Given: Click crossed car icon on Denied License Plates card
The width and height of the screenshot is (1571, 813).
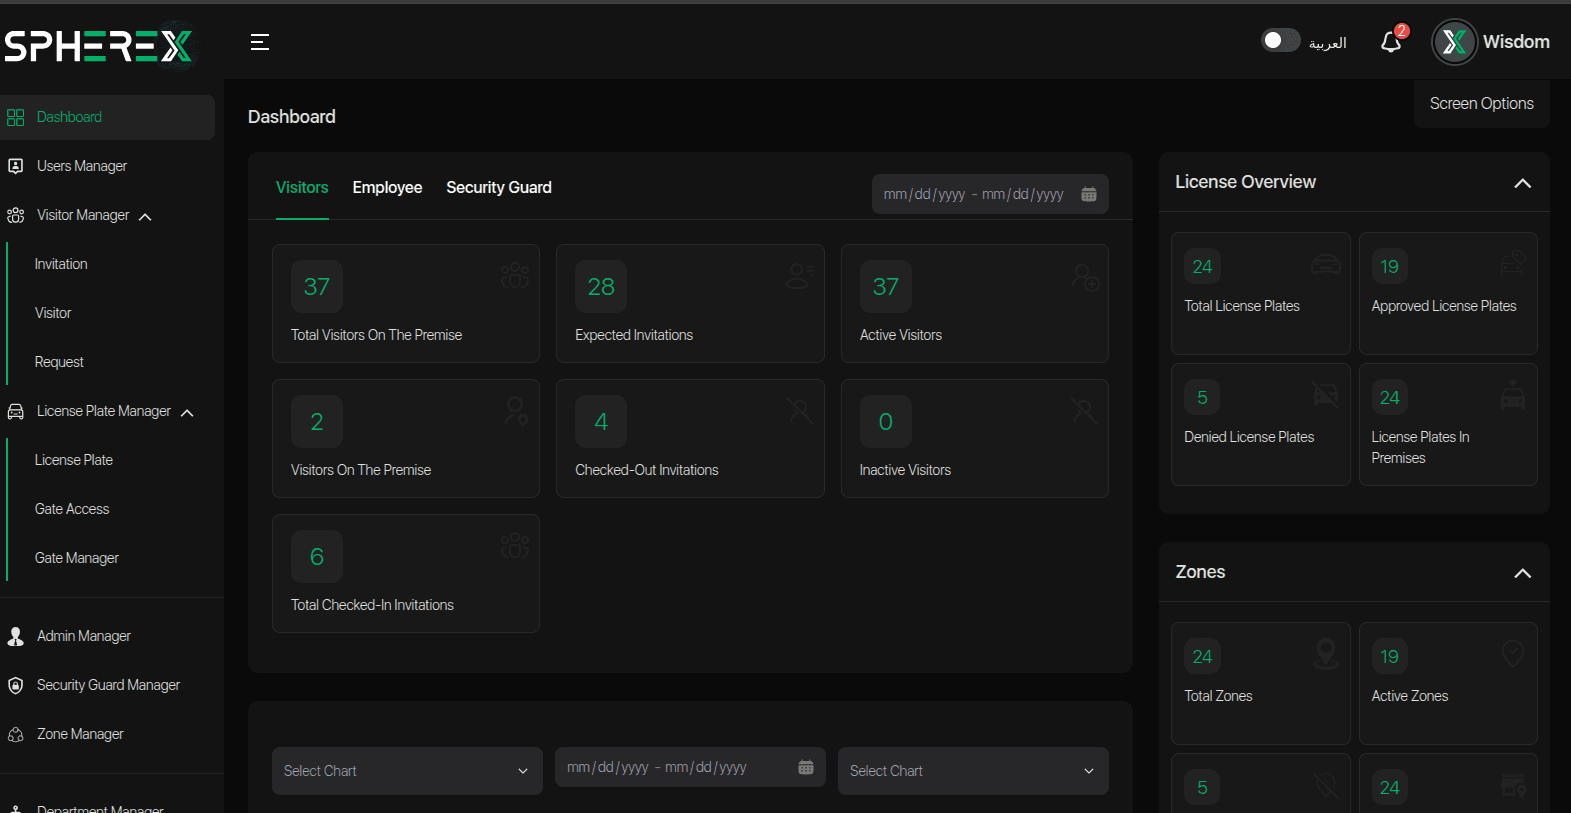Looking at the screenshot, I should (x=1326, y=395).
